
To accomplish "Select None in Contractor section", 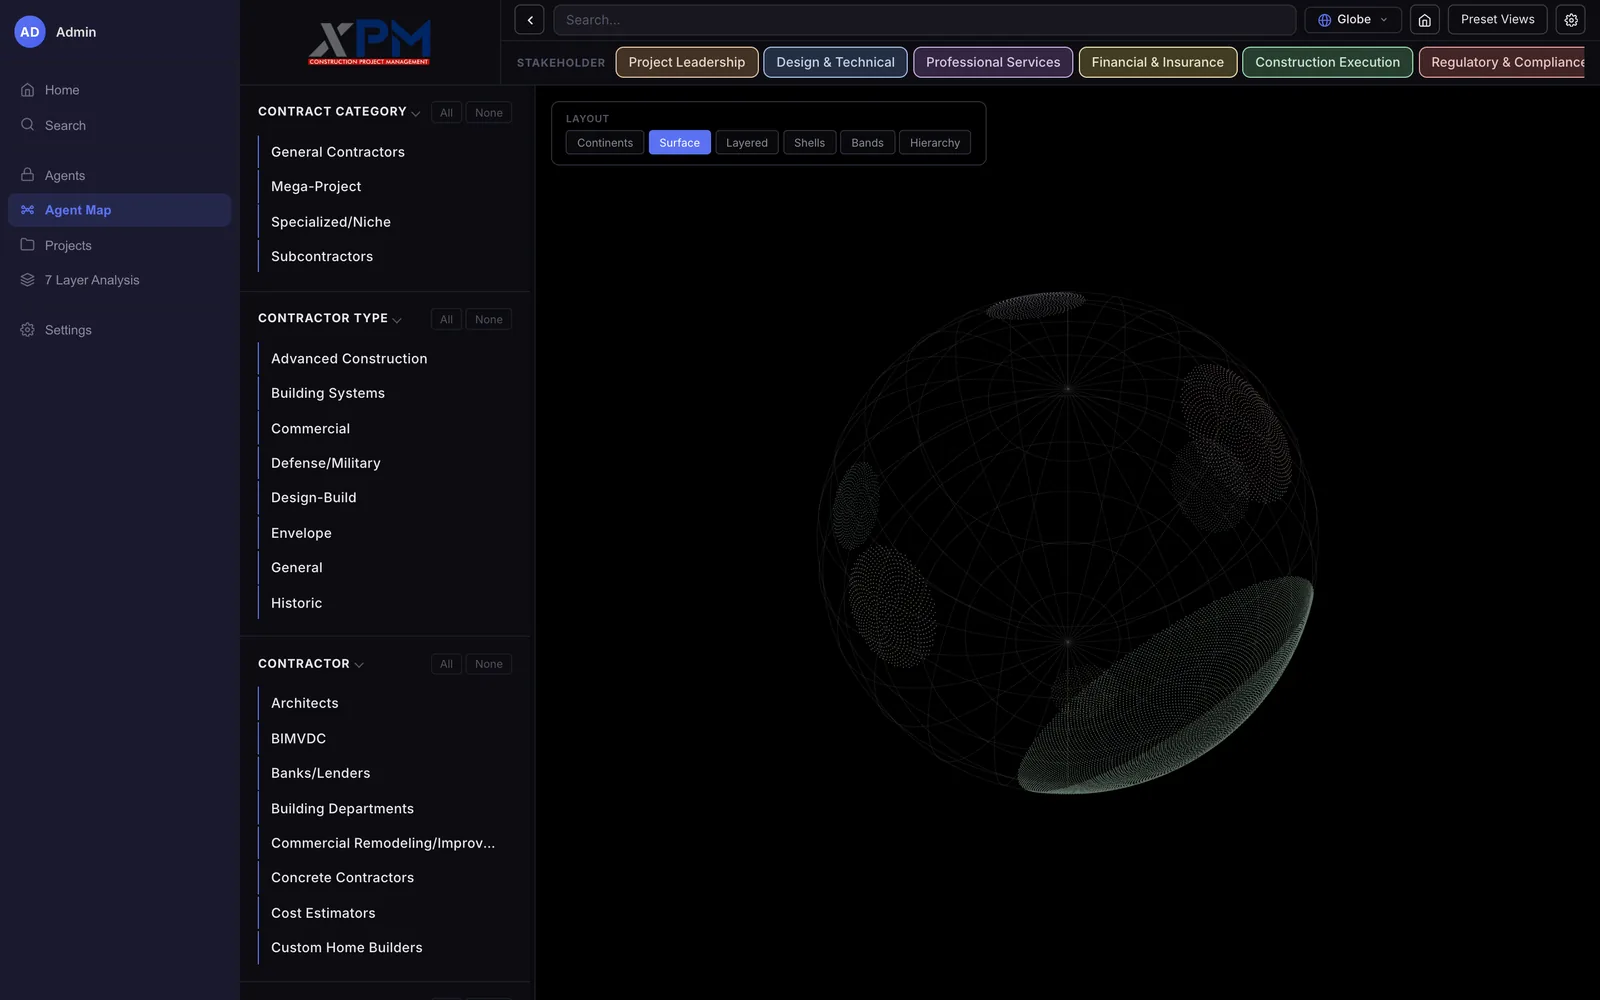I will [x=489, y=664].
